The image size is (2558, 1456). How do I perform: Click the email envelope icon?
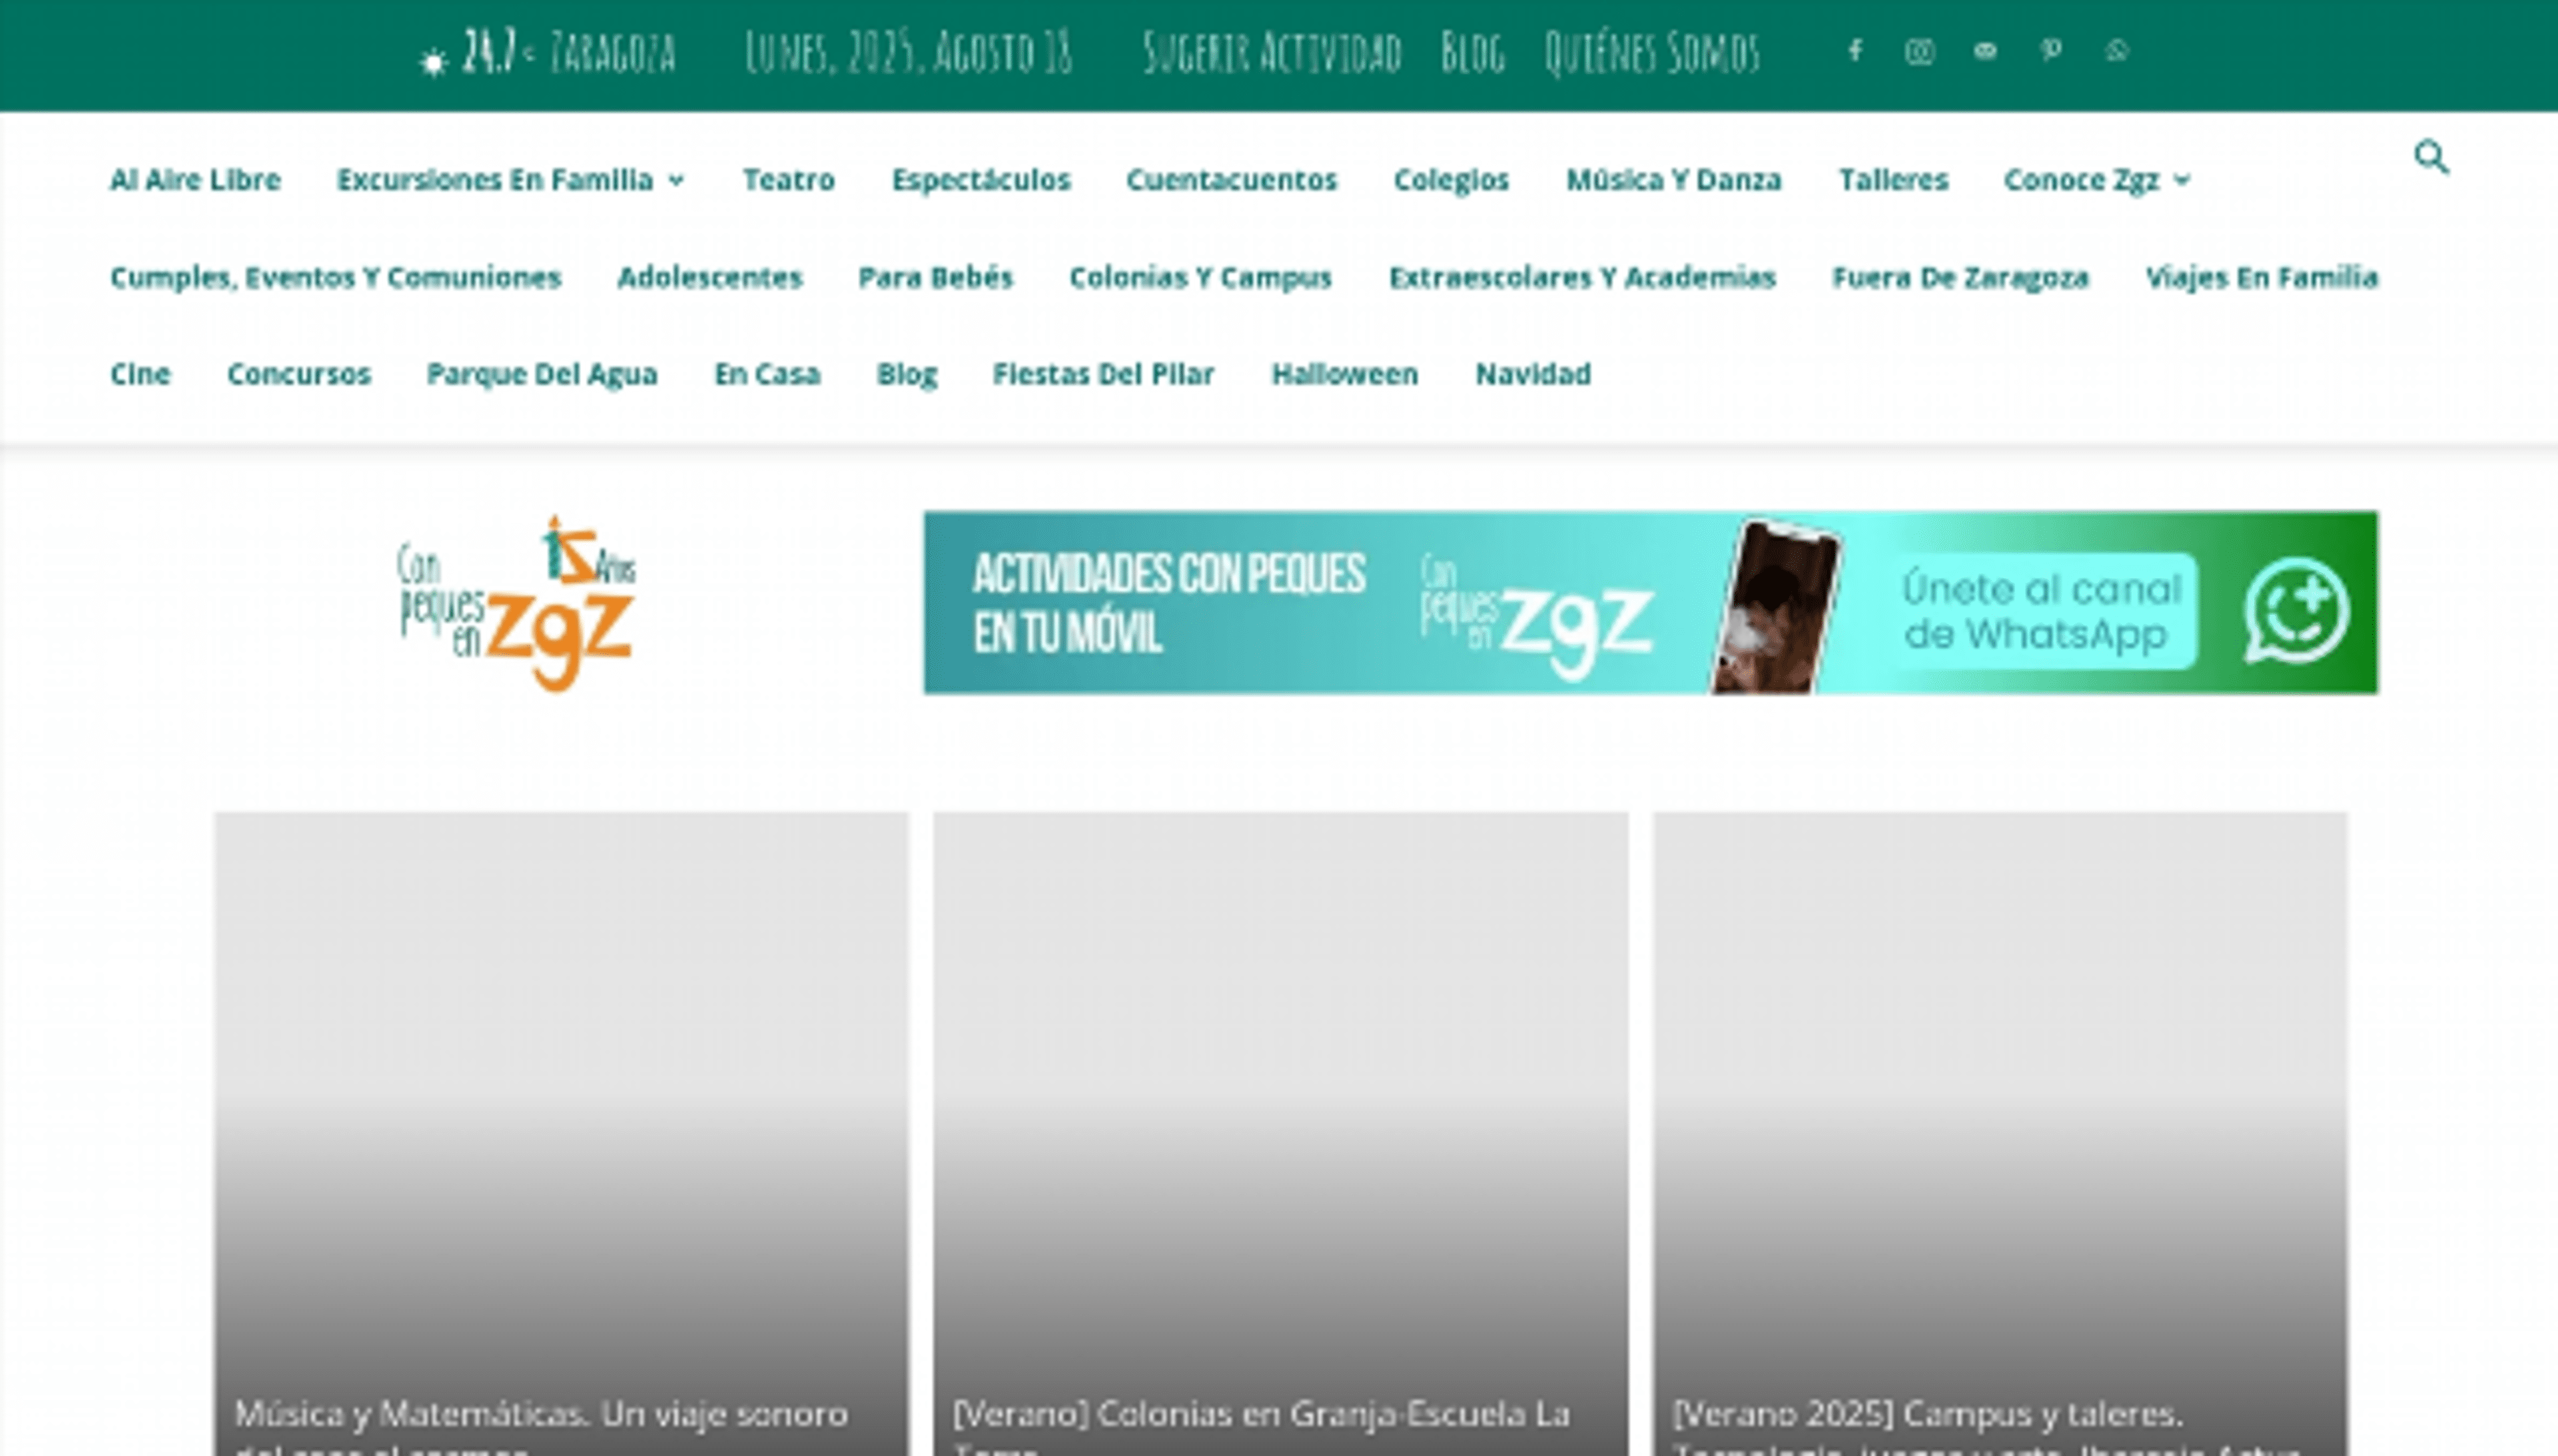point(1986,52)
